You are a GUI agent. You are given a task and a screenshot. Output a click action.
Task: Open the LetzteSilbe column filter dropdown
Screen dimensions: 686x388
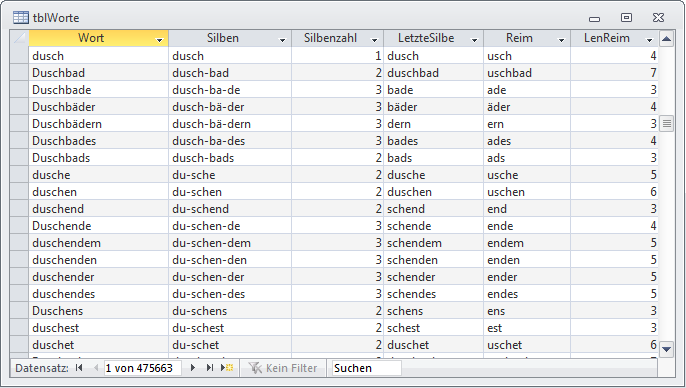coord(474,40)
